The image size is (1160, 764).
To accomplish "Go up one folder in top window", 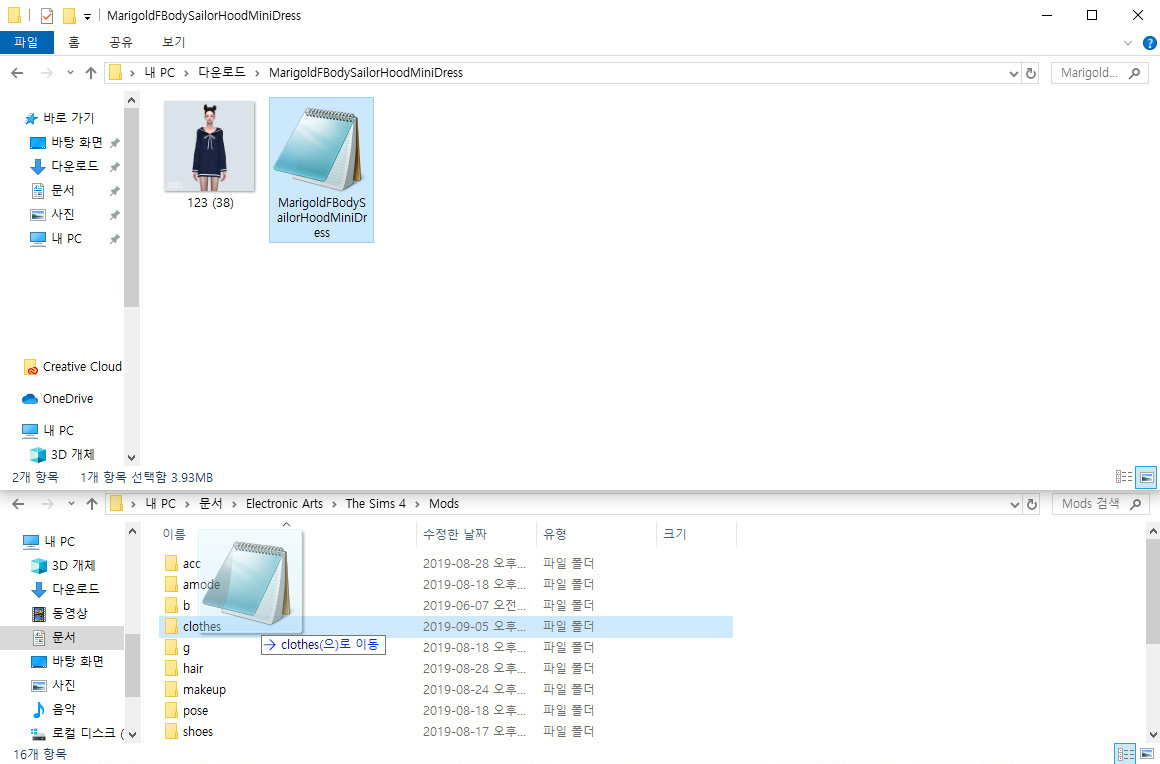I will pos(91,72).
